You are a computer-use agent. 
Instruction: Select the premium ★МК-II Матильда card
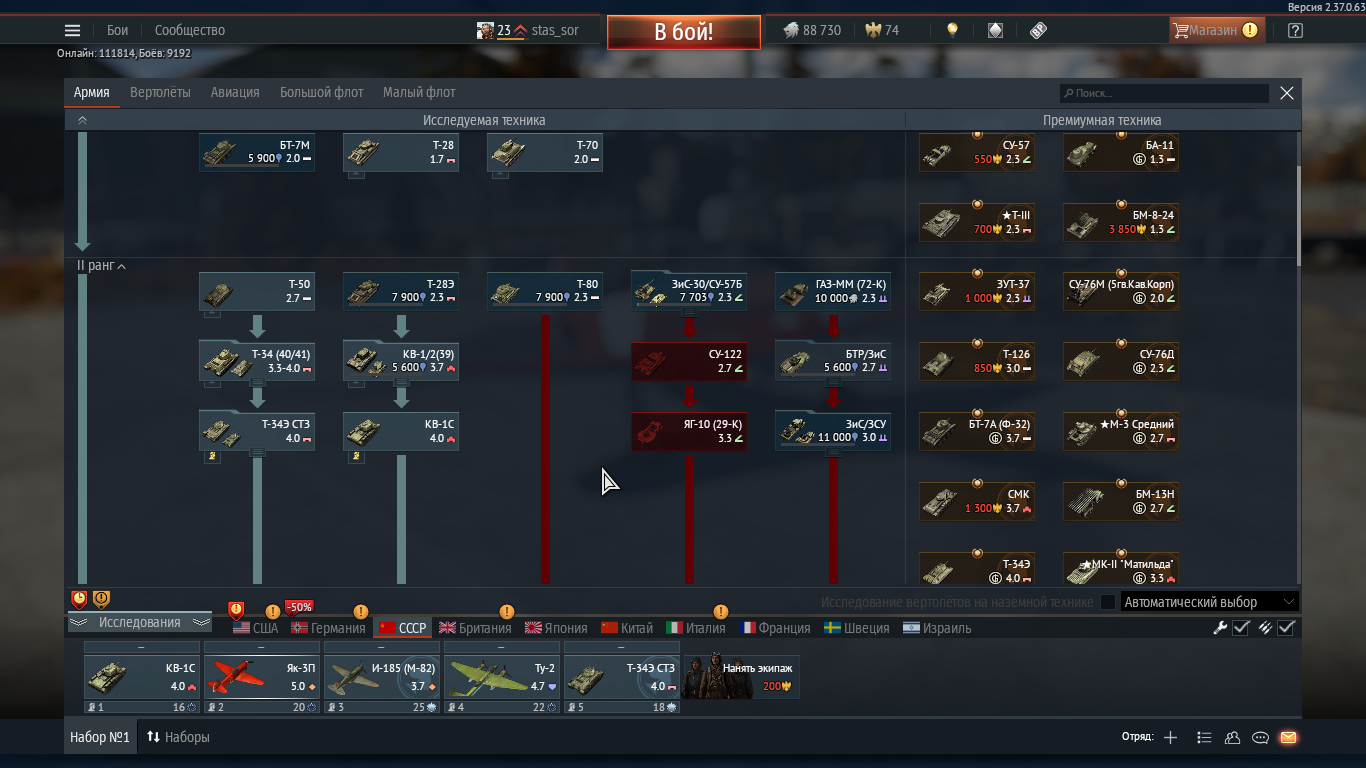tap(1121, 569)
